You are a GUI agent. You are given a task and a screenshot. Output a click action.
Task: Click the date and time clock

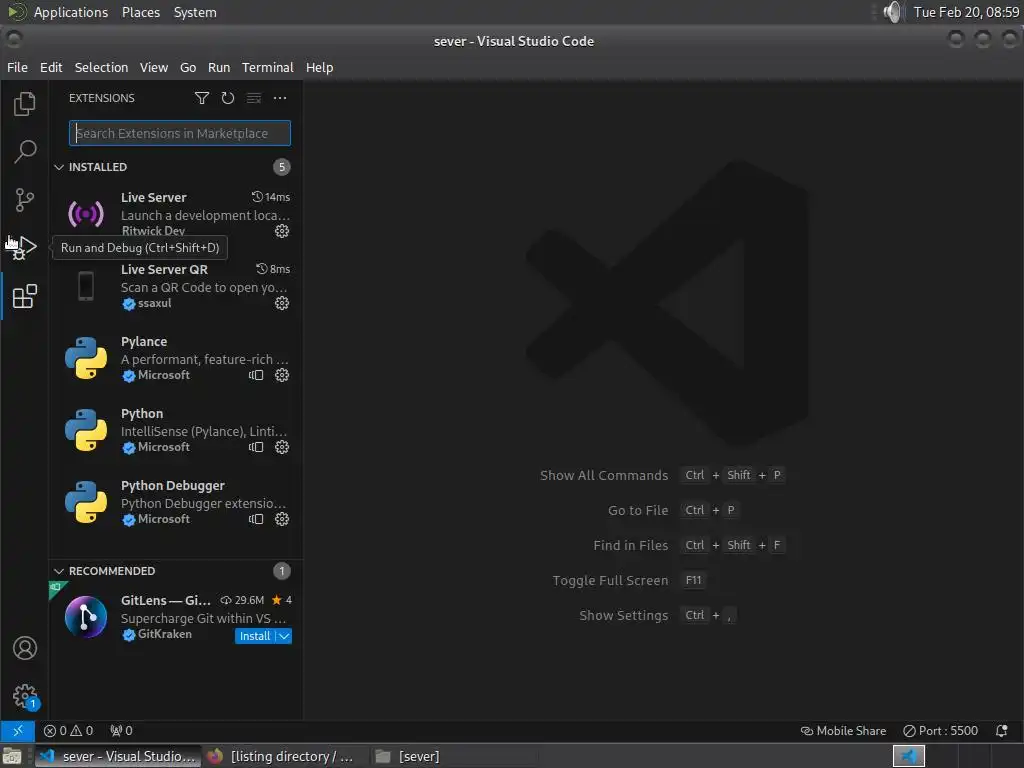(966, 12)
